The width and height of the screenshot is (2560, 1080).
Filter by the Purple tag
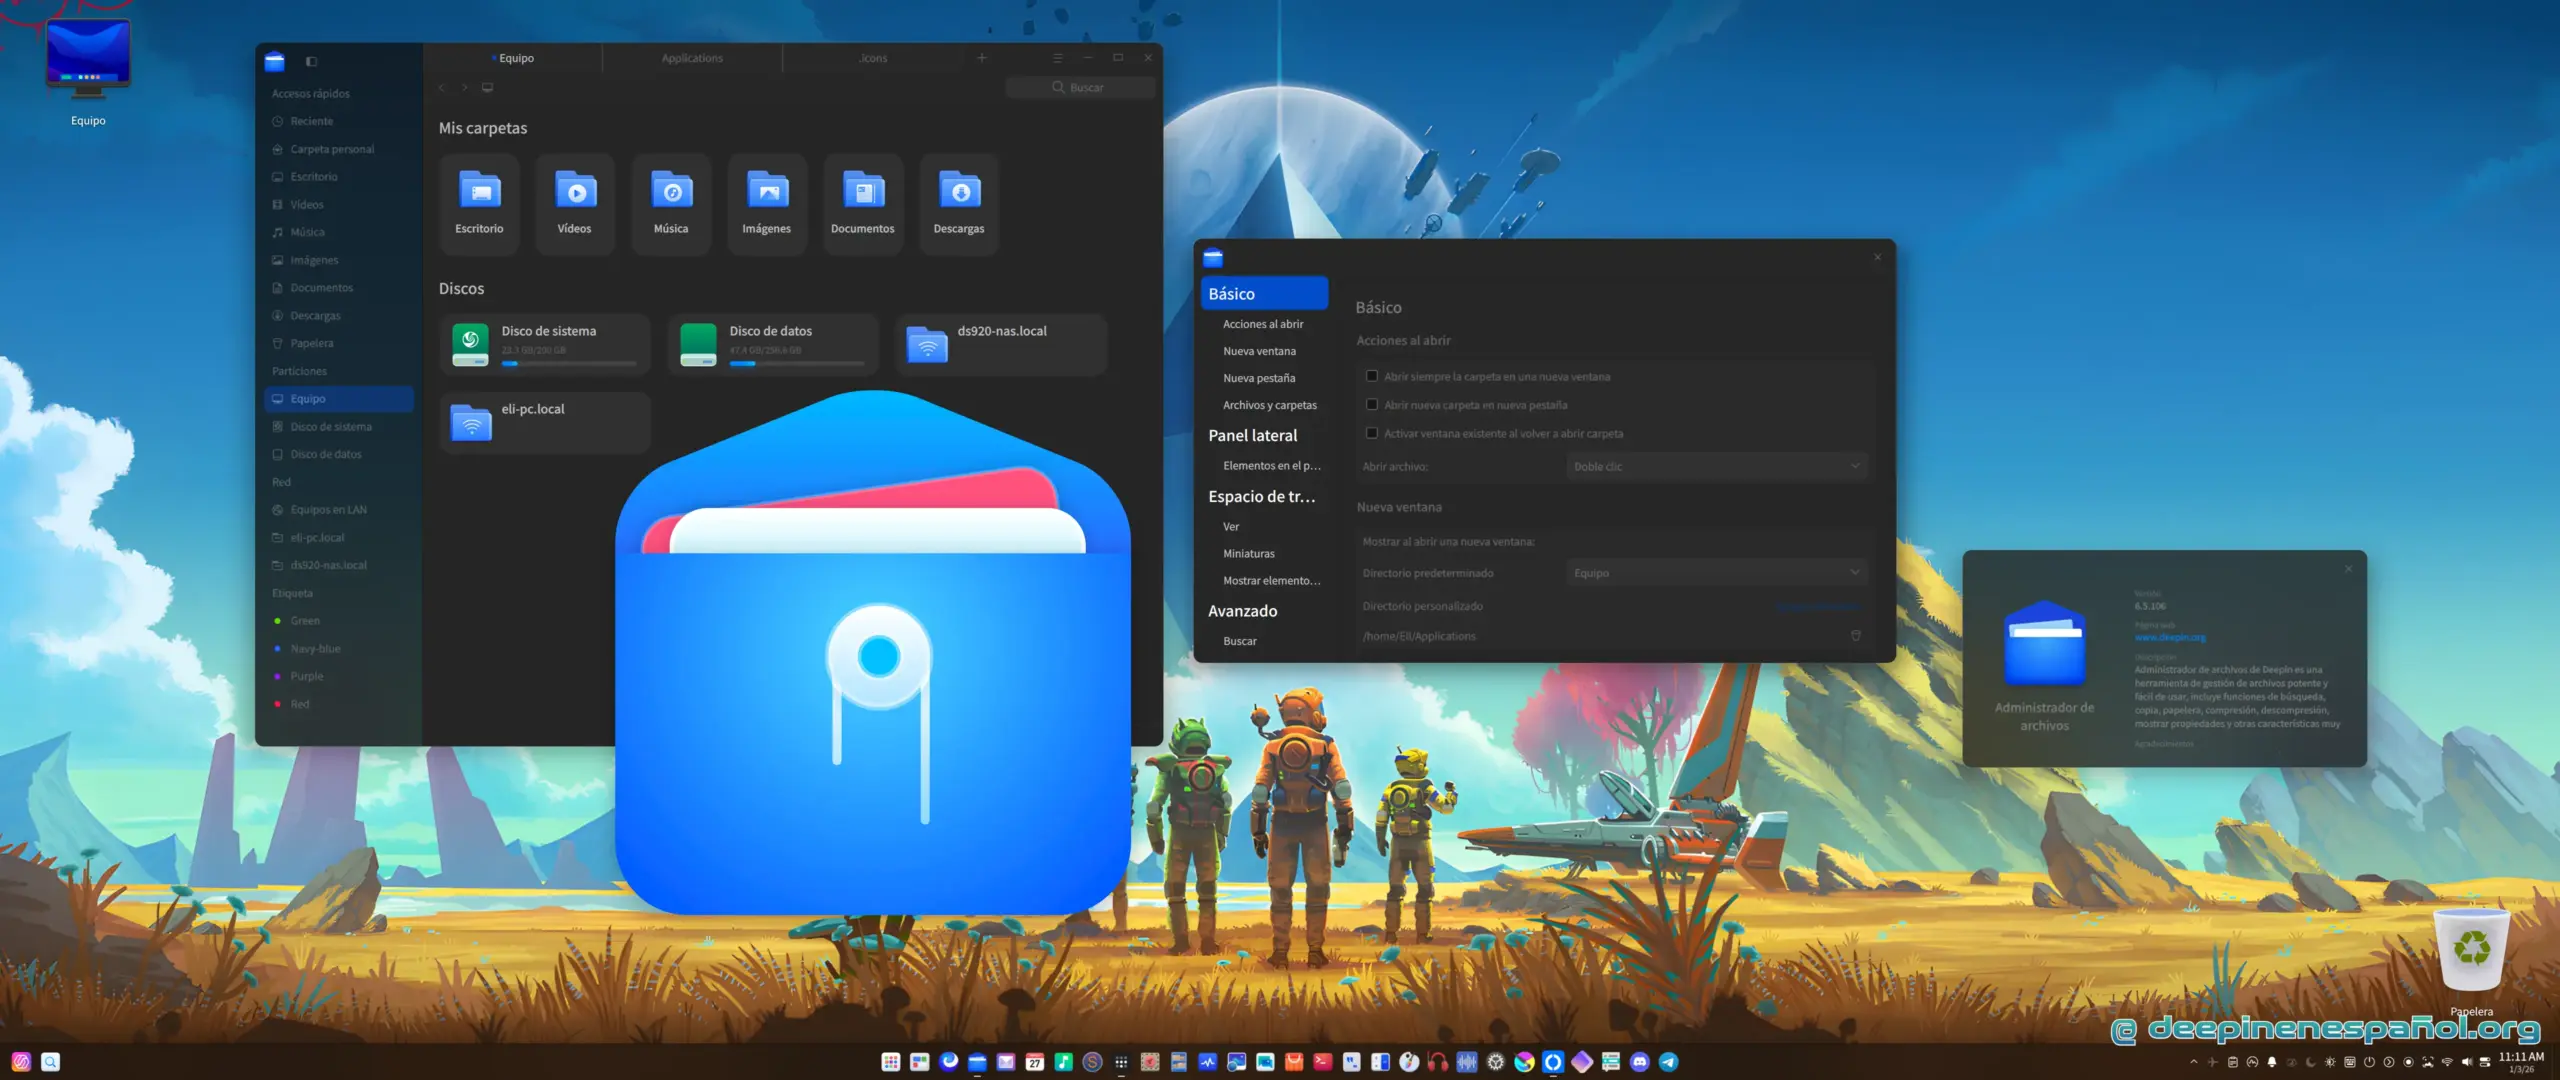point(339,676)
